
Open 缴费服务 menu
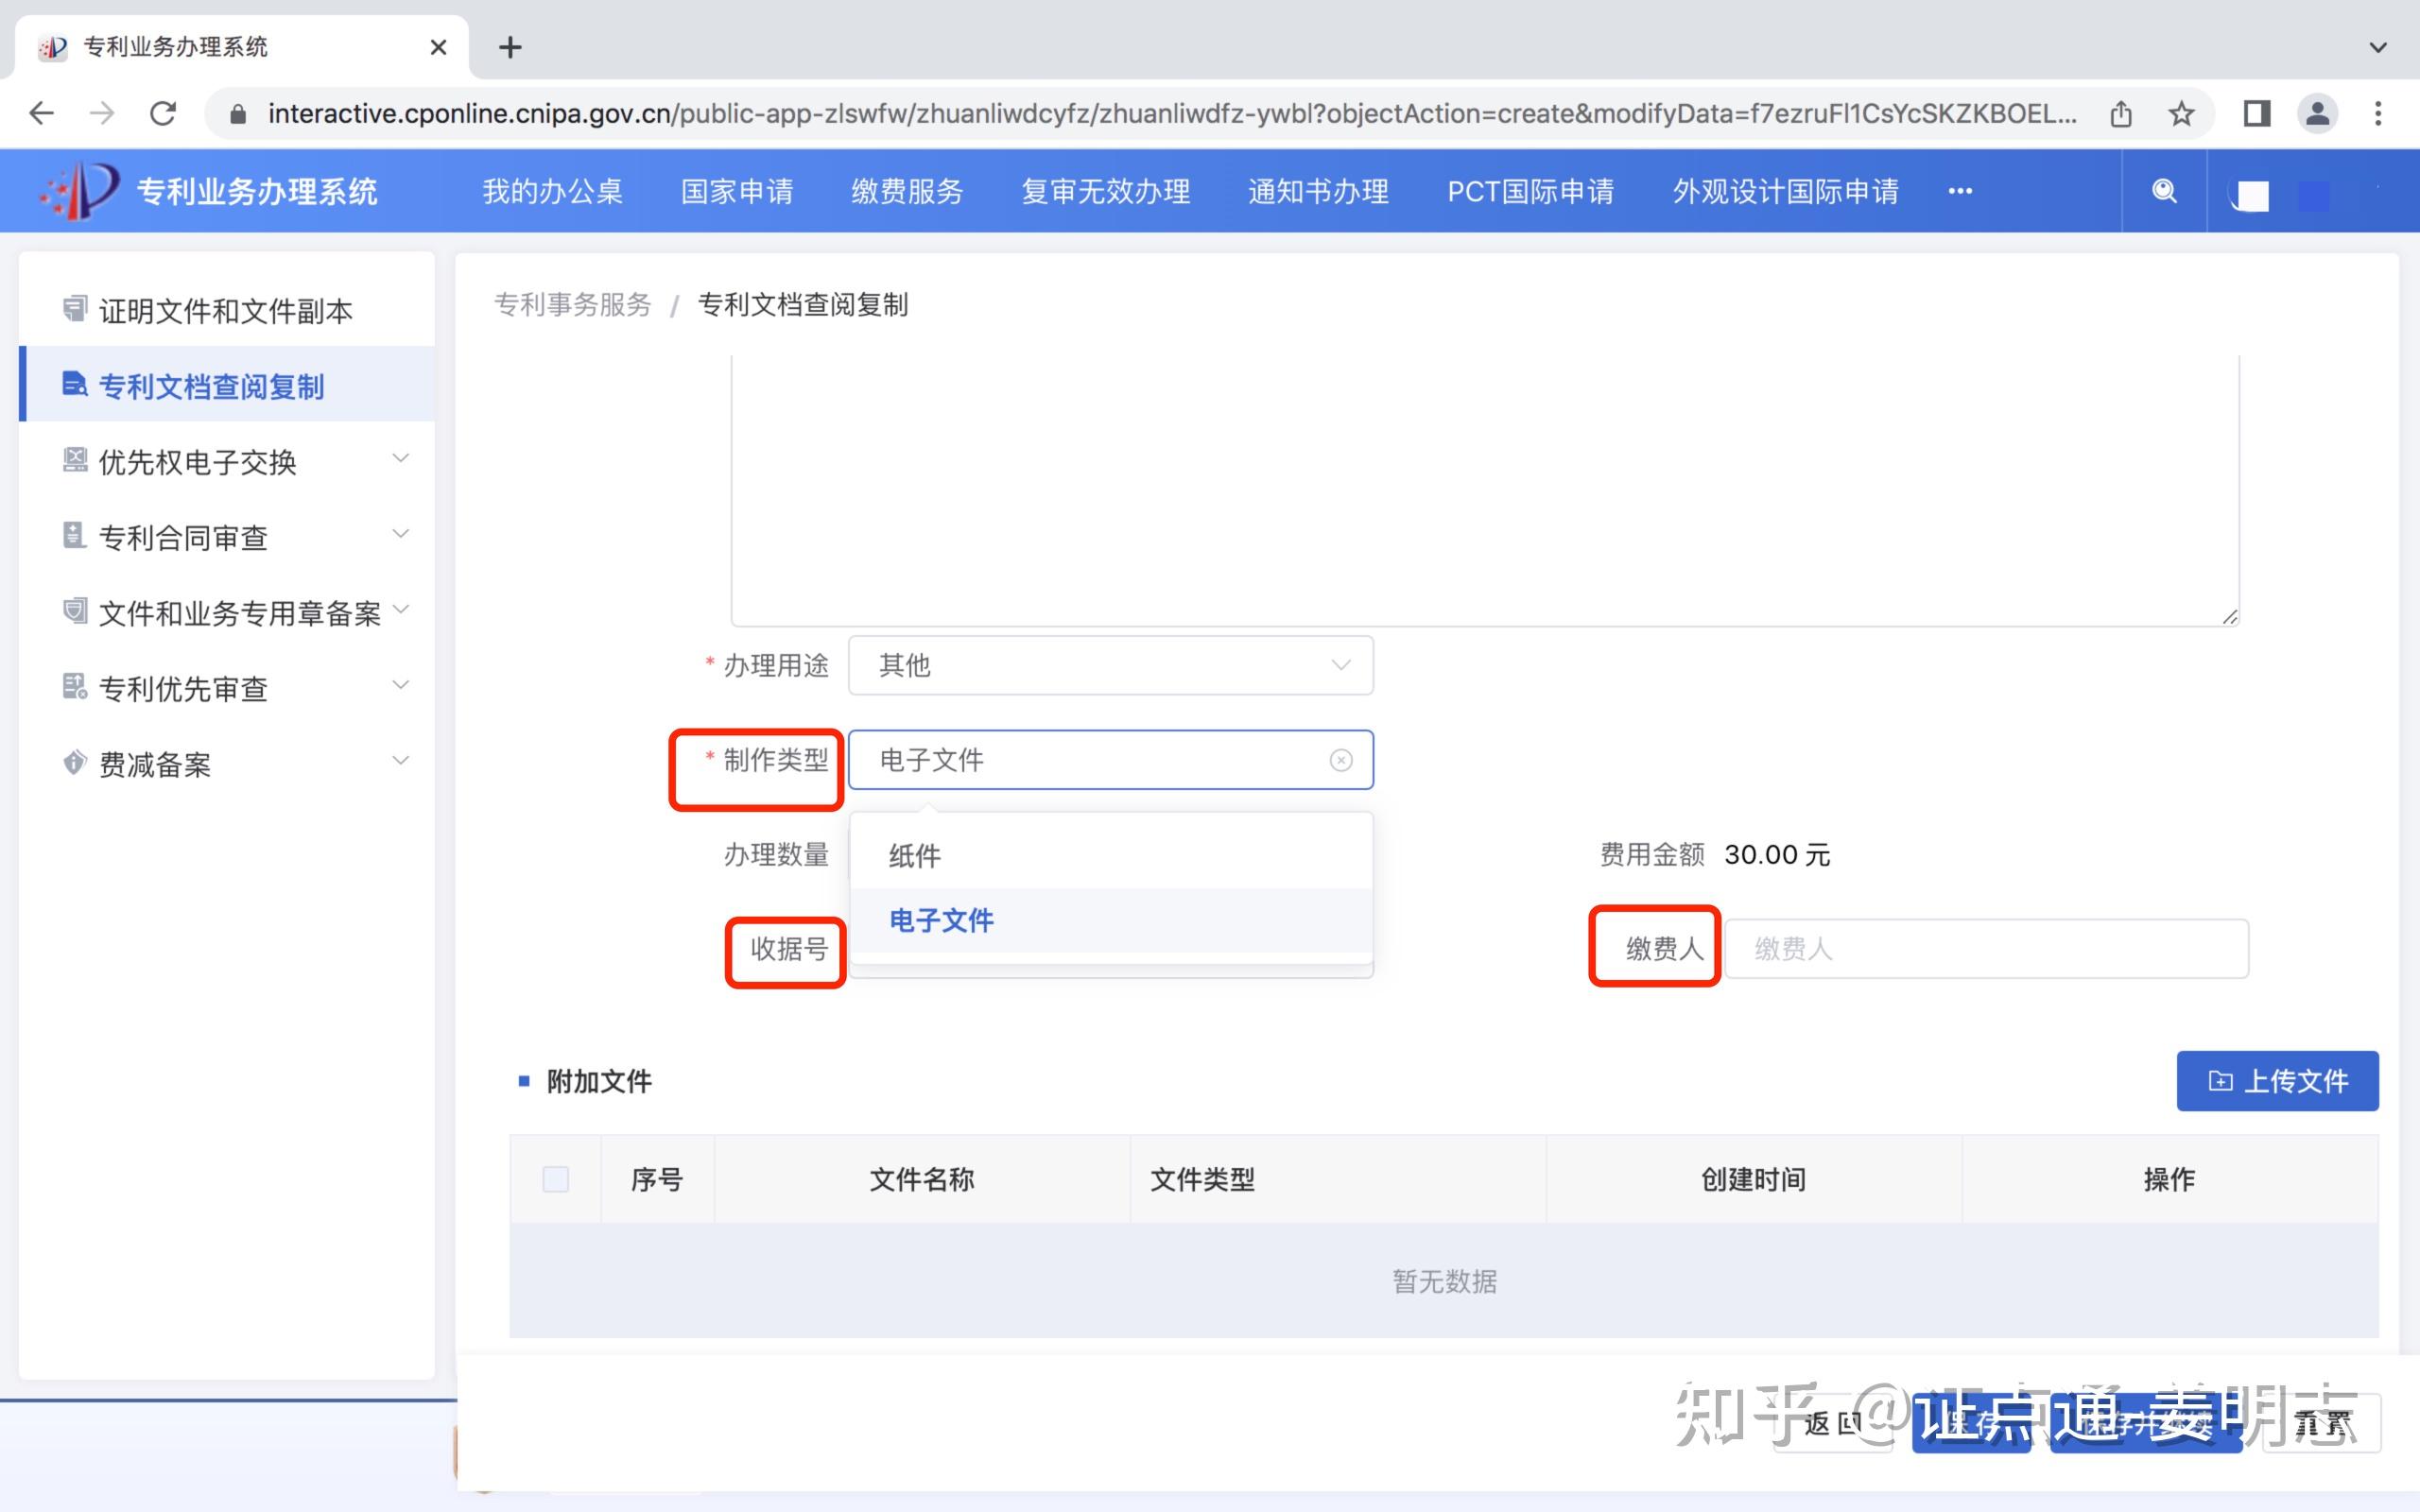click(x=907, y=191)
